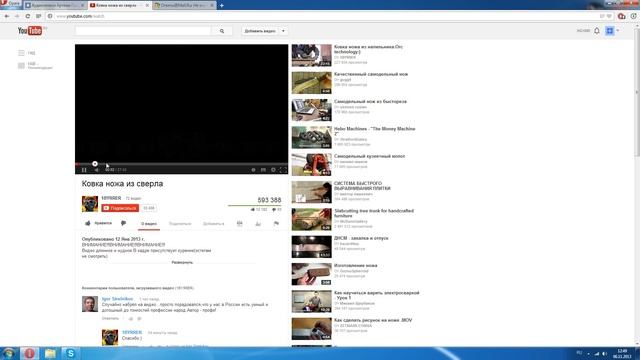The image size is (640, 360).
Task: Click commenter name 'Igor Strelnikov'
Action: [x=117, y=299]
